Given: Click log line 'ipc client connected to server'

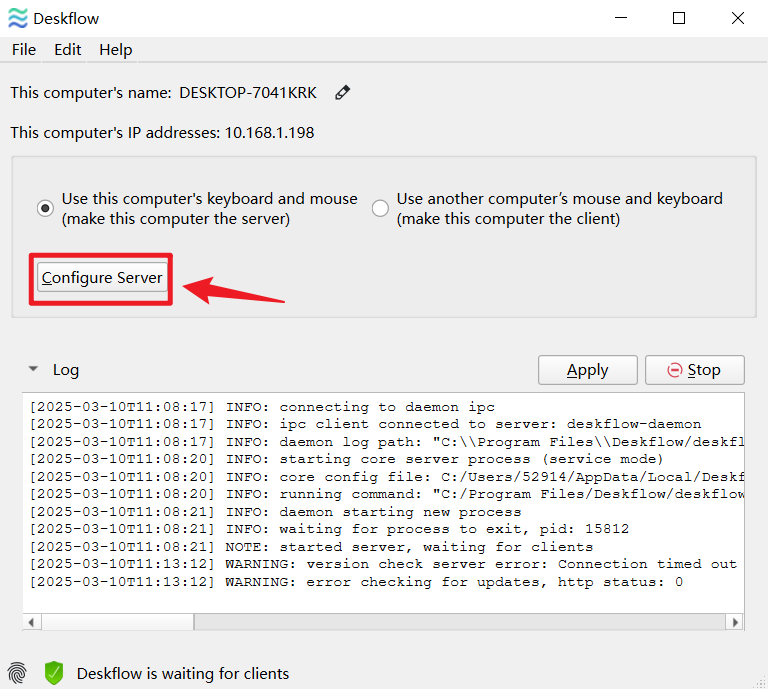Looking at the screenshot, I should click(x=365, y=424).
